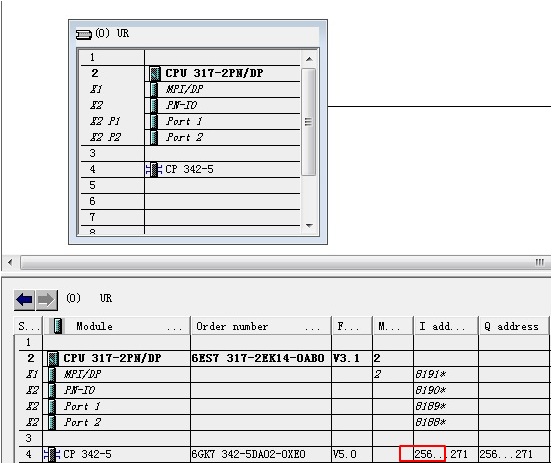This screenshot has width=552, height=464.
Task: Click the blue back arrow button
Action: (x=24, y=300)
